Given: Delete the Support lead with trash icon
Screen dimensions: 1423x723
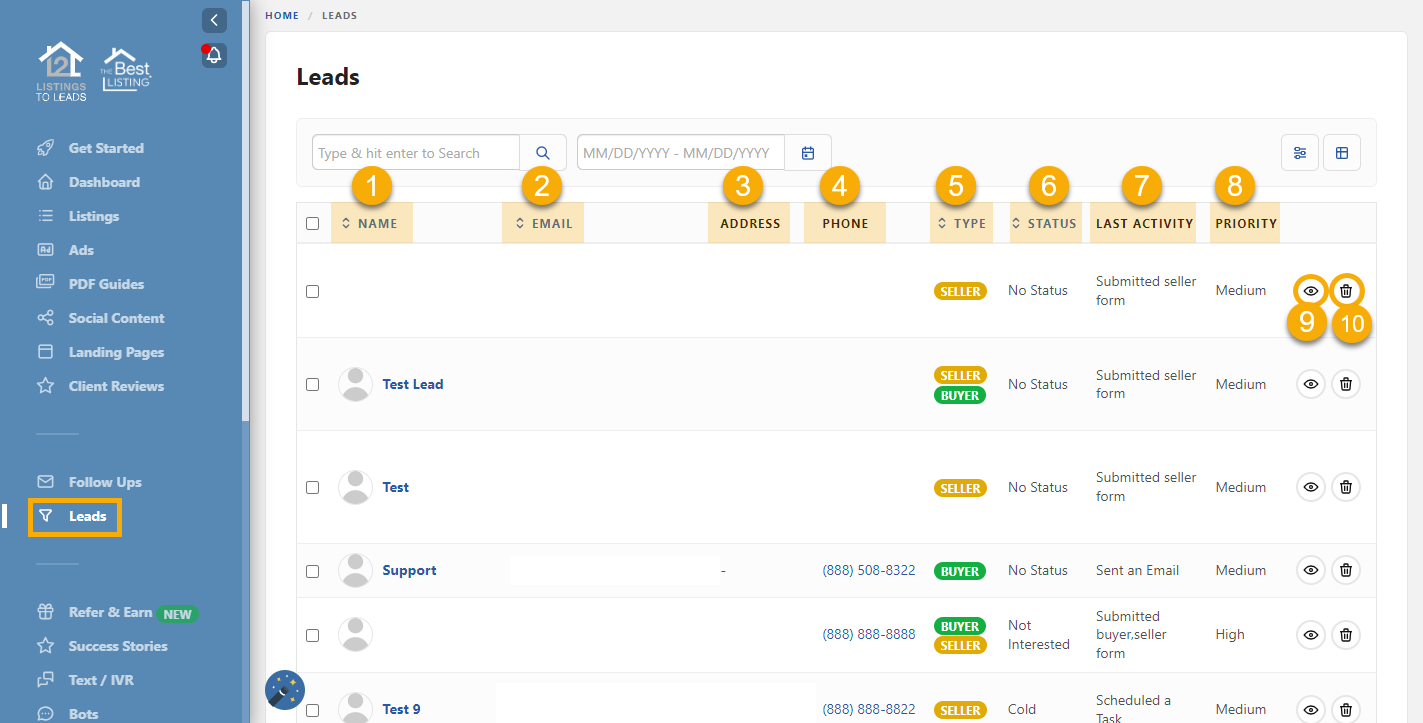Looking at the screenshot, I should (1346, 570).
